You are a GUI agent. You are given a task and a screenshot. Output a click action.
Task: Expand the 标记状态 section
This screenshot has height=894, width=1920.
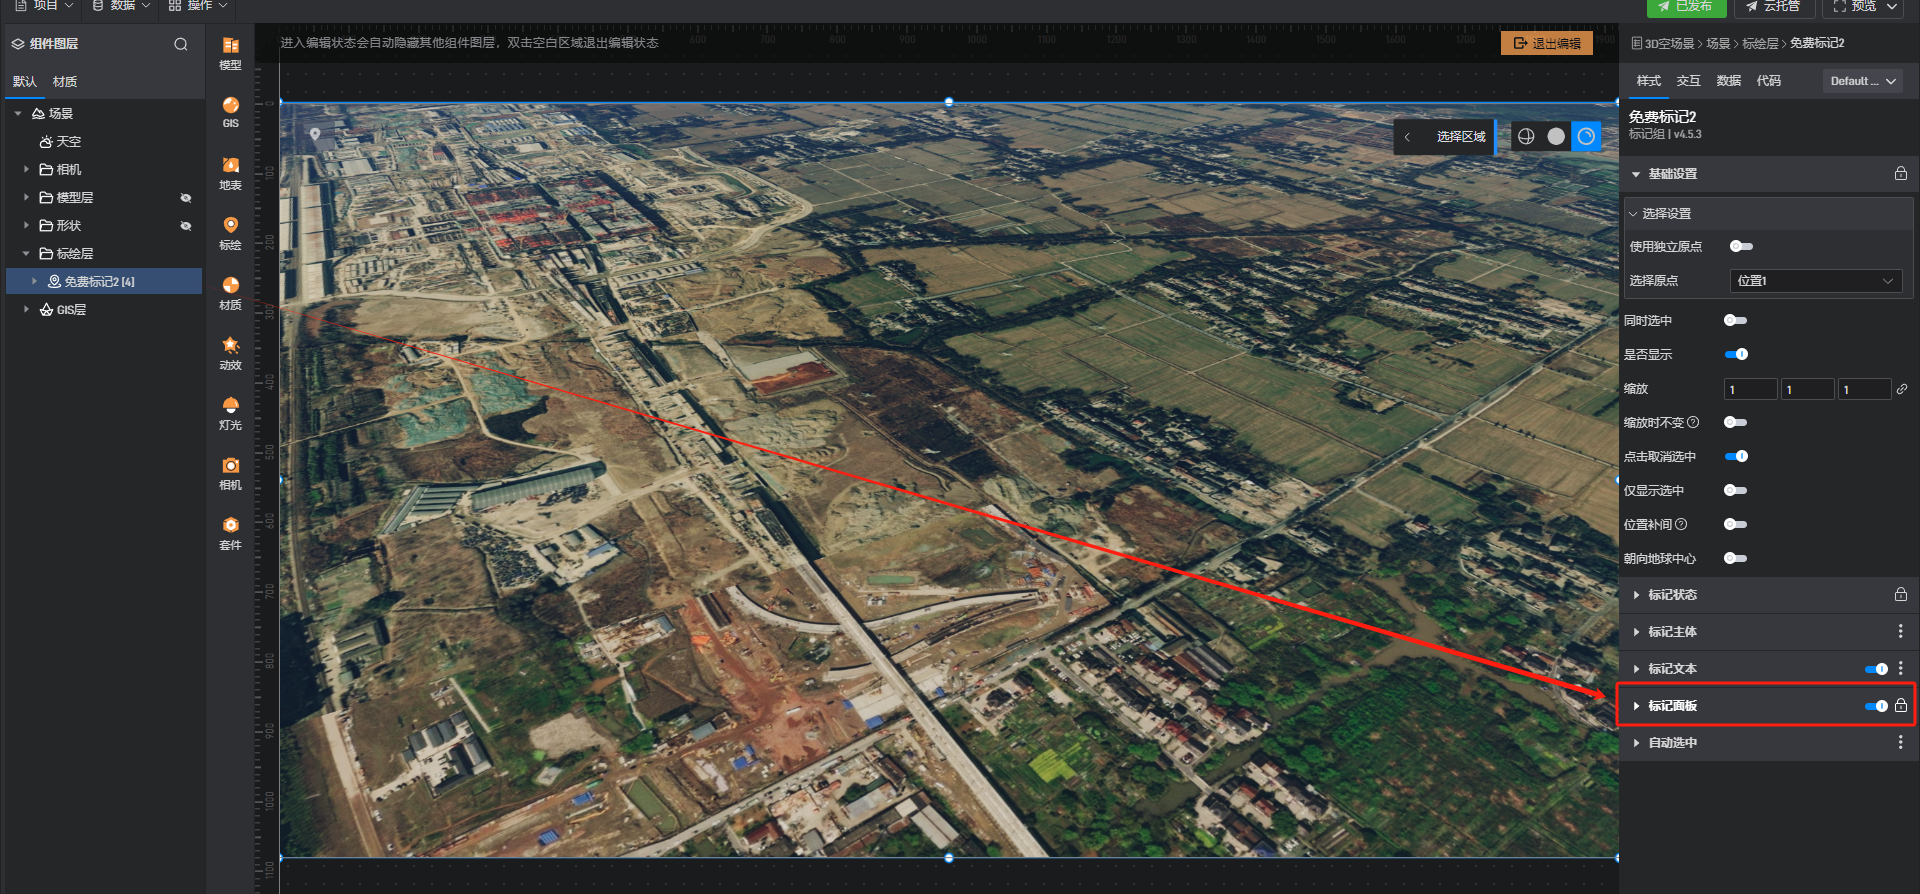click(1636, 595)
